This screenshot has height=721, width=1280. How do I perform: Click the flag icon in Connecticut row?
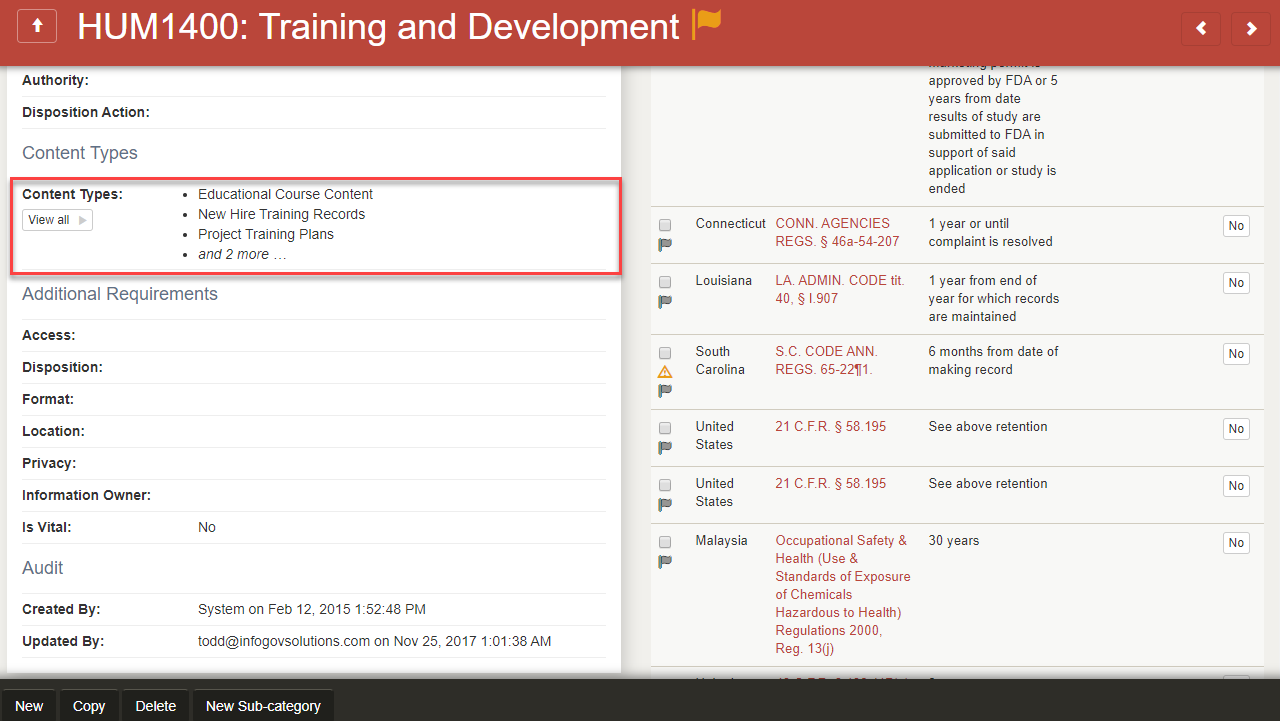[x=665, y=244]
